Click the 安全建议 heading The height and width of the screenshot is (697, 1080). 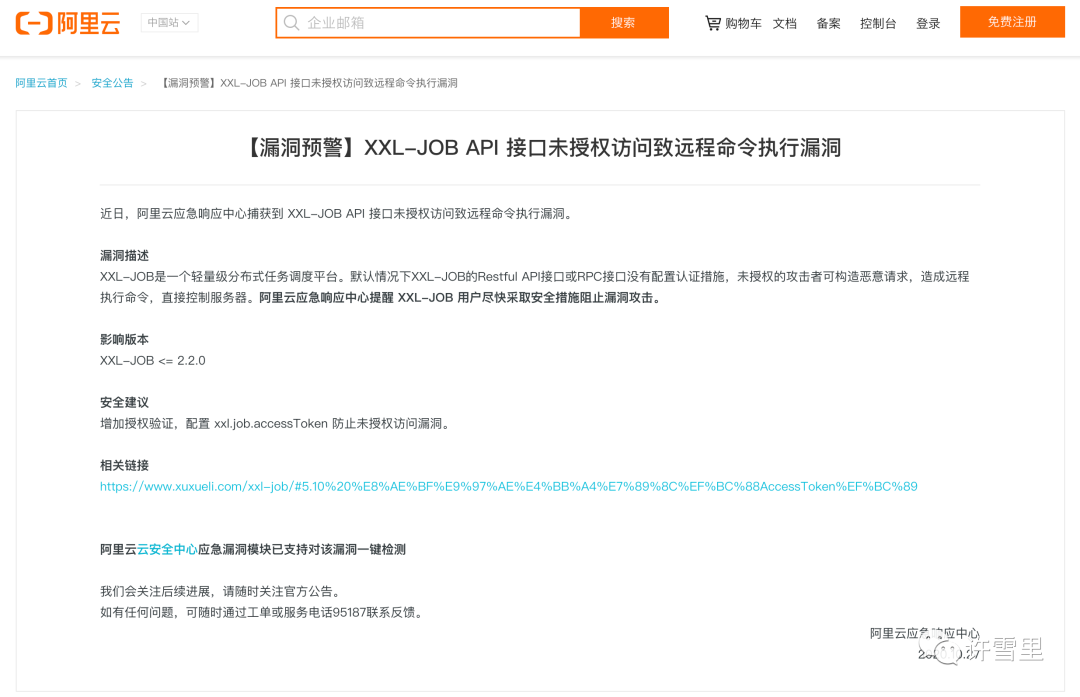click(x=125, y=402)
